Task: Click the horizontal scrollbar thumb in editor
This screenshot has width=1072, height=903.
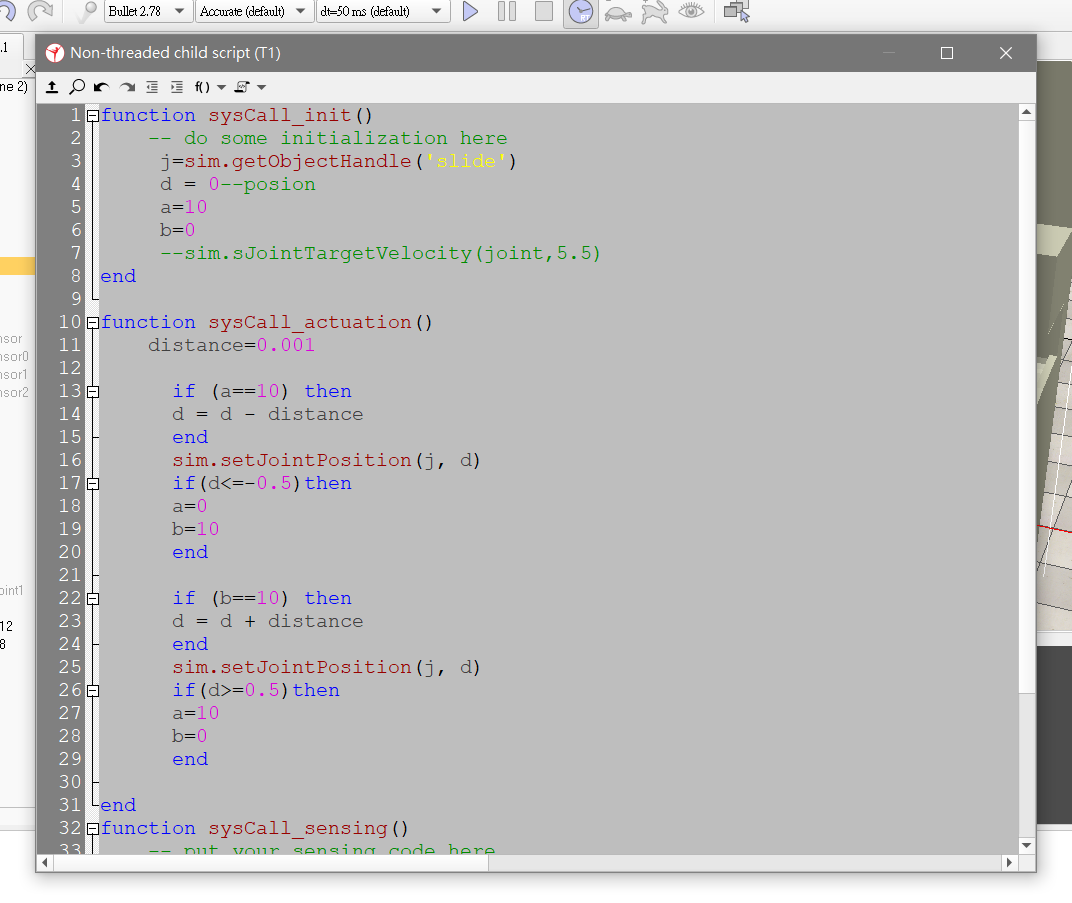Action: [x=270, y=862]
